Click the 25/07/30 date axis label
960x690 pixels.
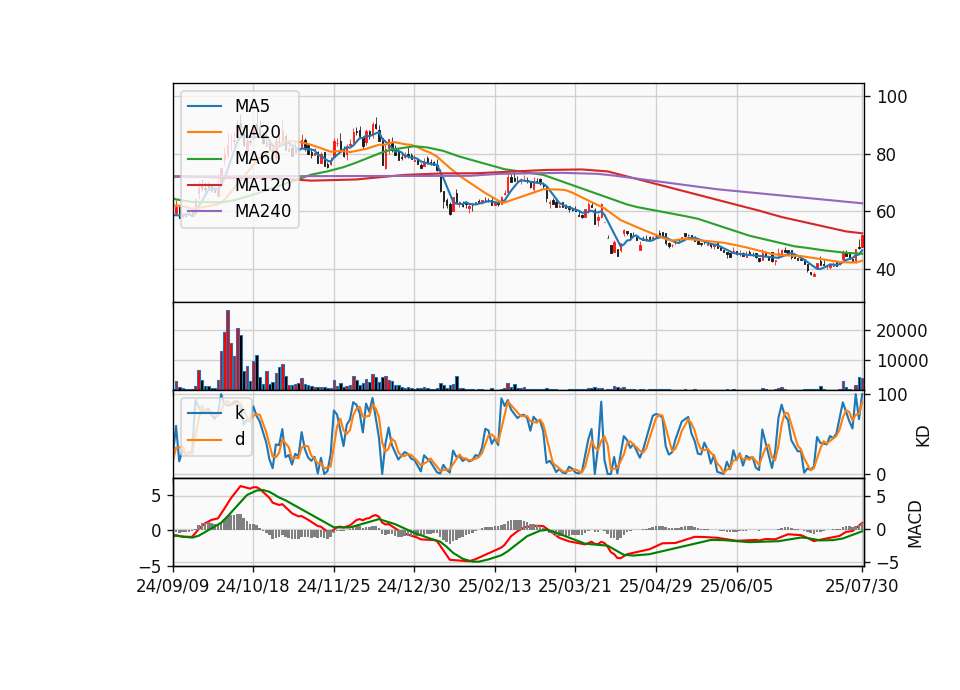click(x=862, y=586)
